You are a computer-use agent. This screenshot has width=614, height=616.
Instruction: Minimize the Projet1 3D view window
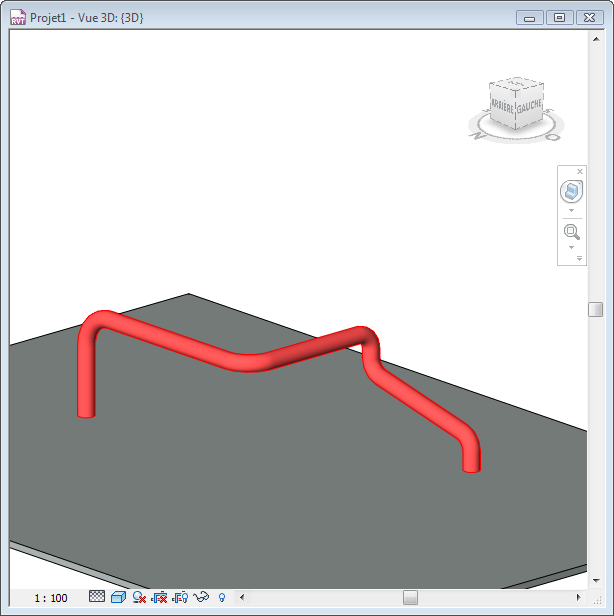[x=530, y=18]
